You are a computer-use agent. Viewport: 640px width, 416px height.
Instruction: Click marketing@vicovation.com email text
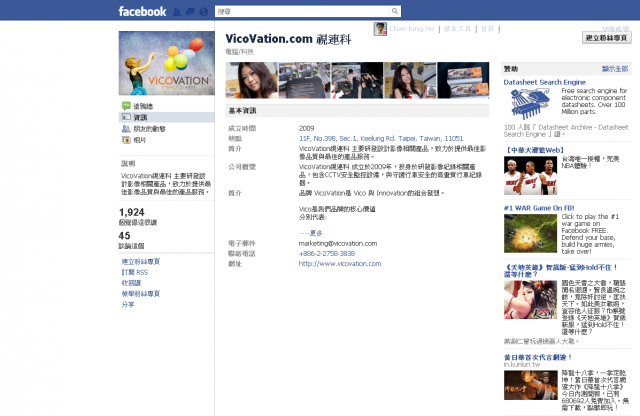(338, 243)
